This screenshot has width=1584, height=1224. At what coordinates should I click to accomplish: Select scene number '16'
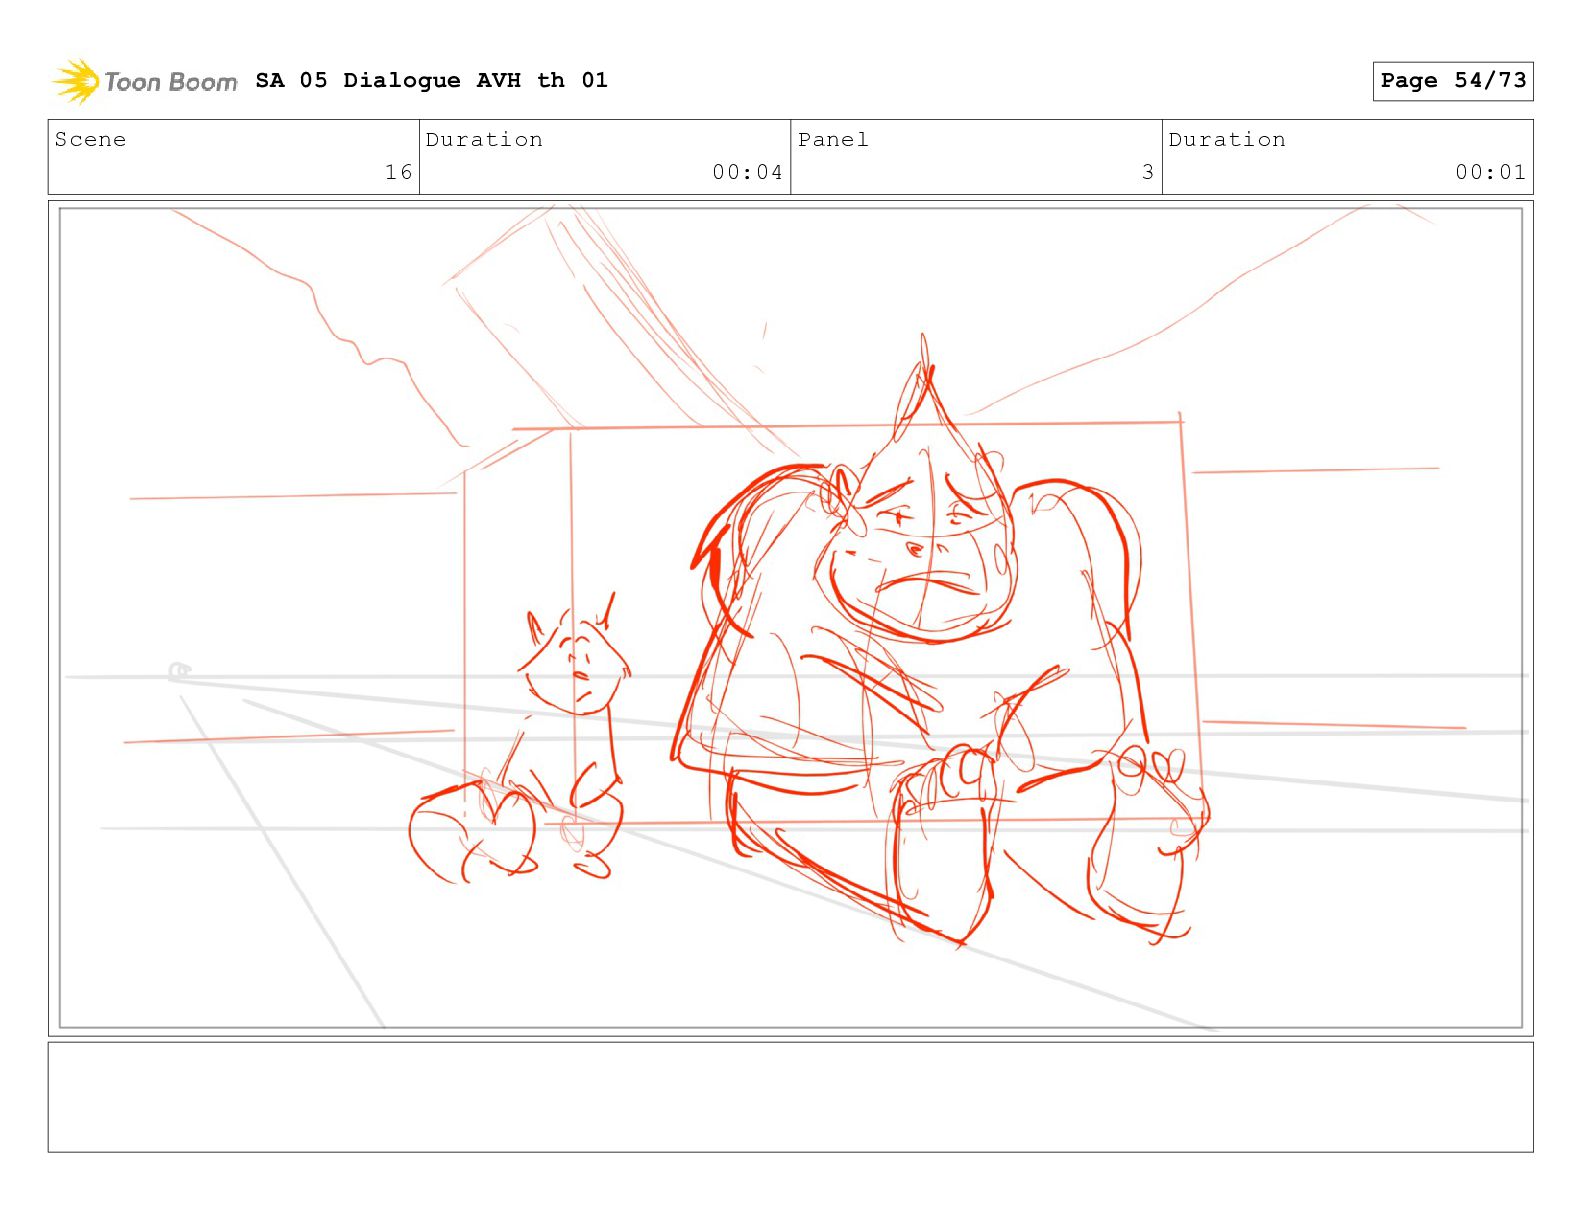point(399,172)
